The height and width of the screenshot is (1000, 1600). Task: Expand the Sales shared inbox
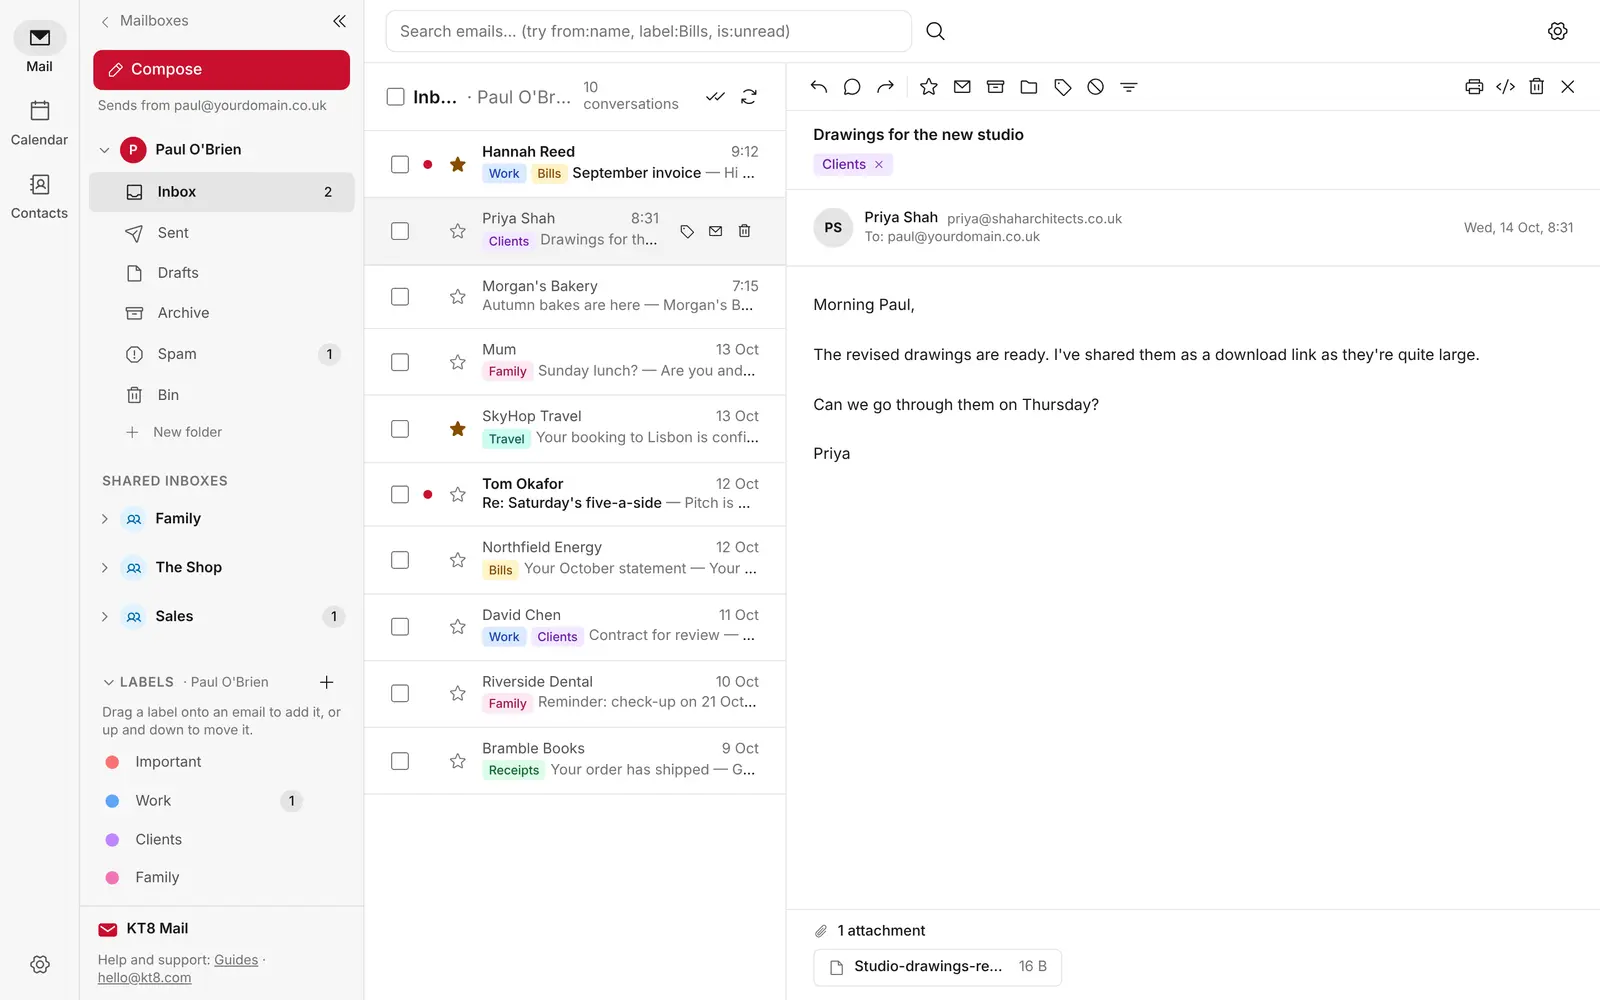pos(104,617)
